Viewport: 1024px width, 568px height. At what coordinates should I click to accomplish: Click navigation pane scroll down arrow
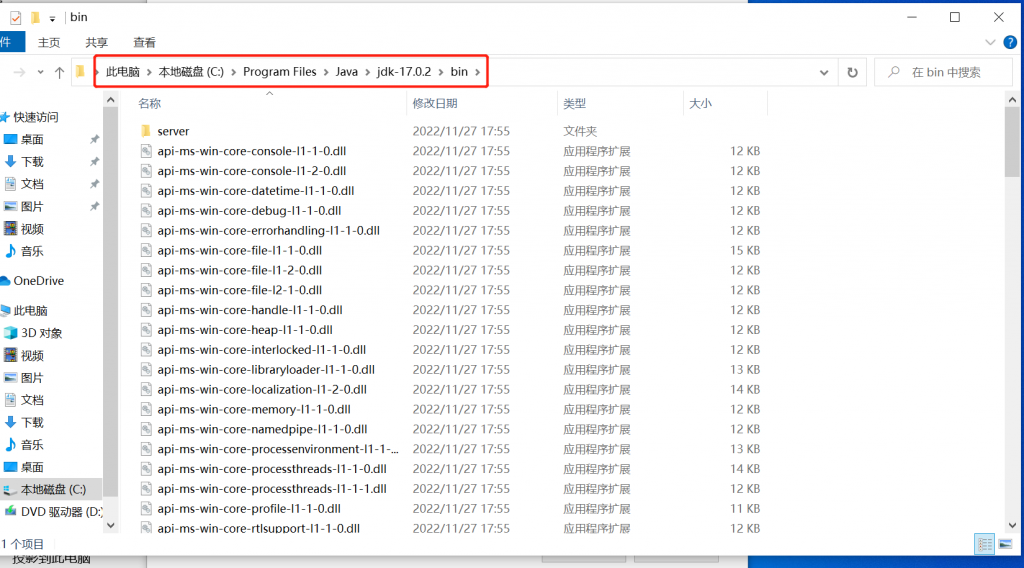coord(110,525)
